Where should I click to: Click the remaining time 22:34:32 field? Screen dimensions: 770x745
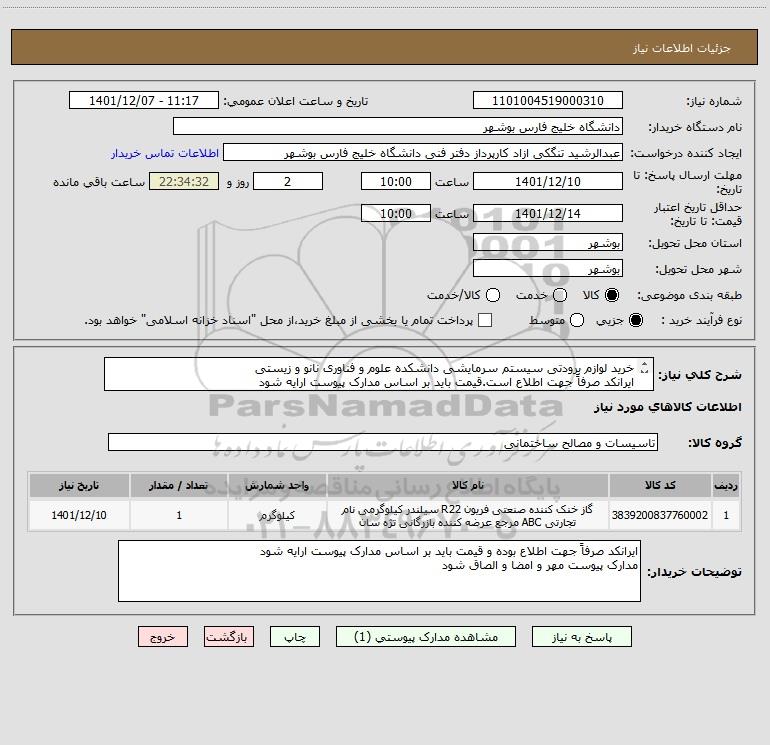184,181
